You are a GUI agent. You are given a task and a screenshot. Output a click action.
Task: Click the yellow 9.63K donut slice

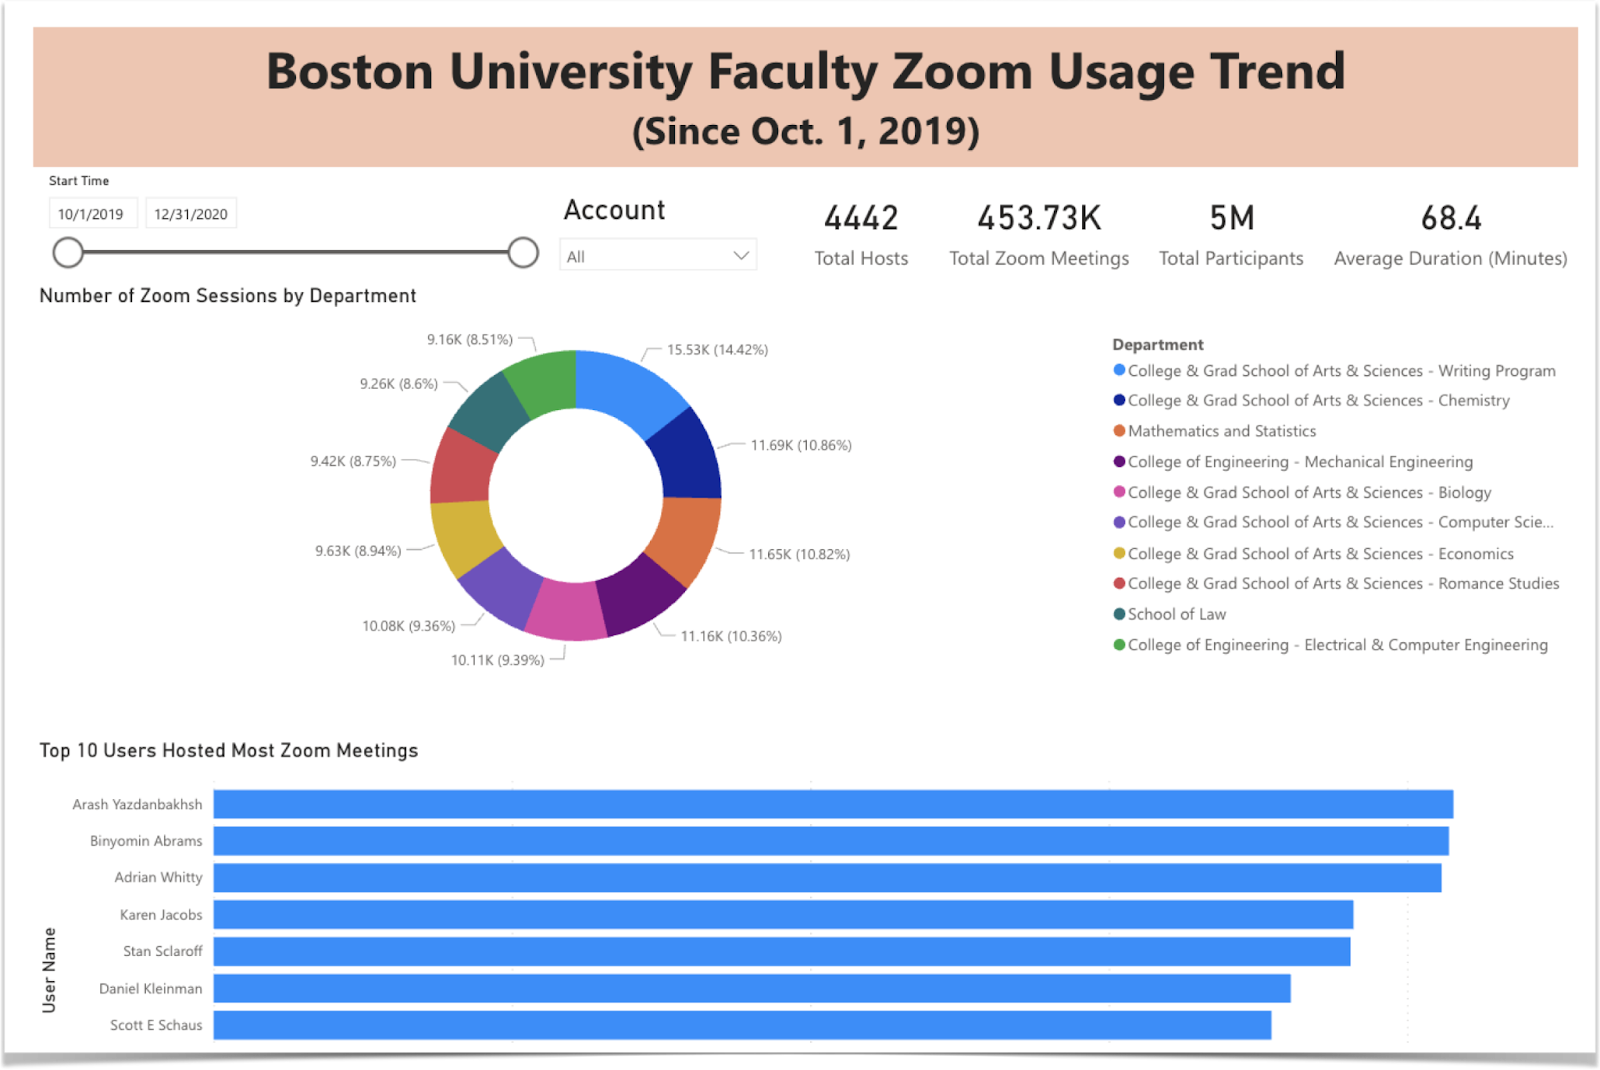click(x=463, y=536)
